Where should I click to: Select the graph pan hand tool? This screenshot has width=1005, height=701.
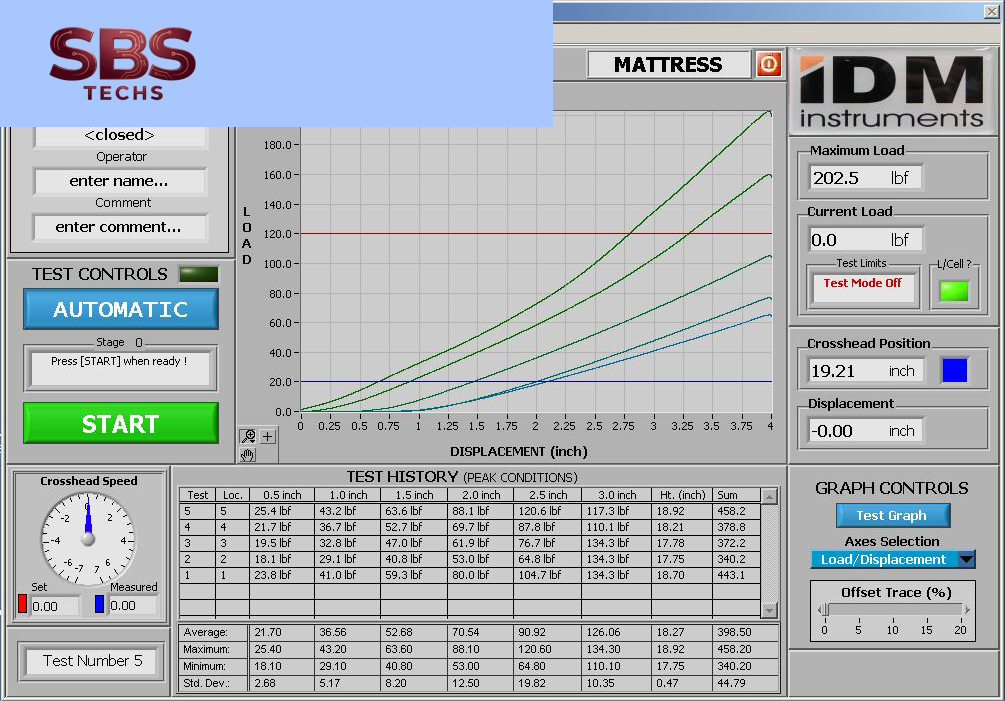pos(248,454)
